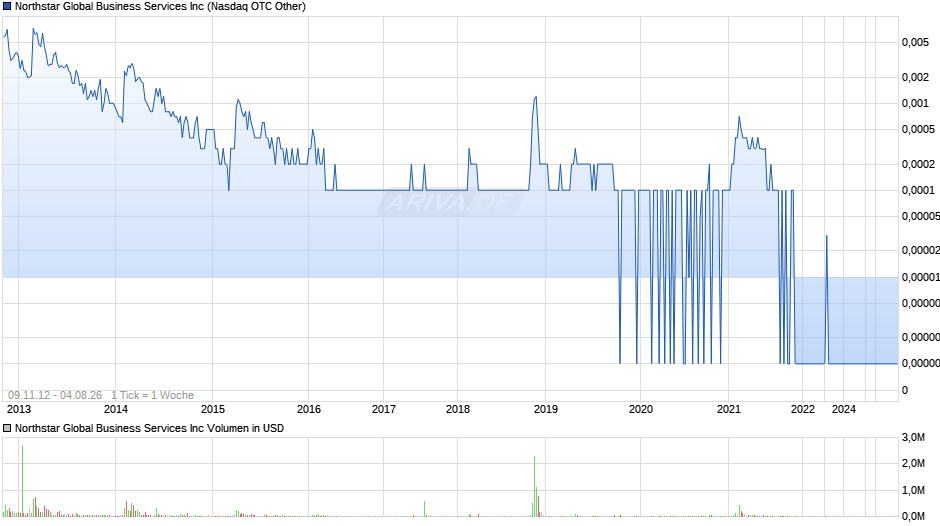Click the chart title Northstar Global Business Services Inc (Nasdaq OTC Other)
Screen dimensions: 940x526
click(160, 7)
